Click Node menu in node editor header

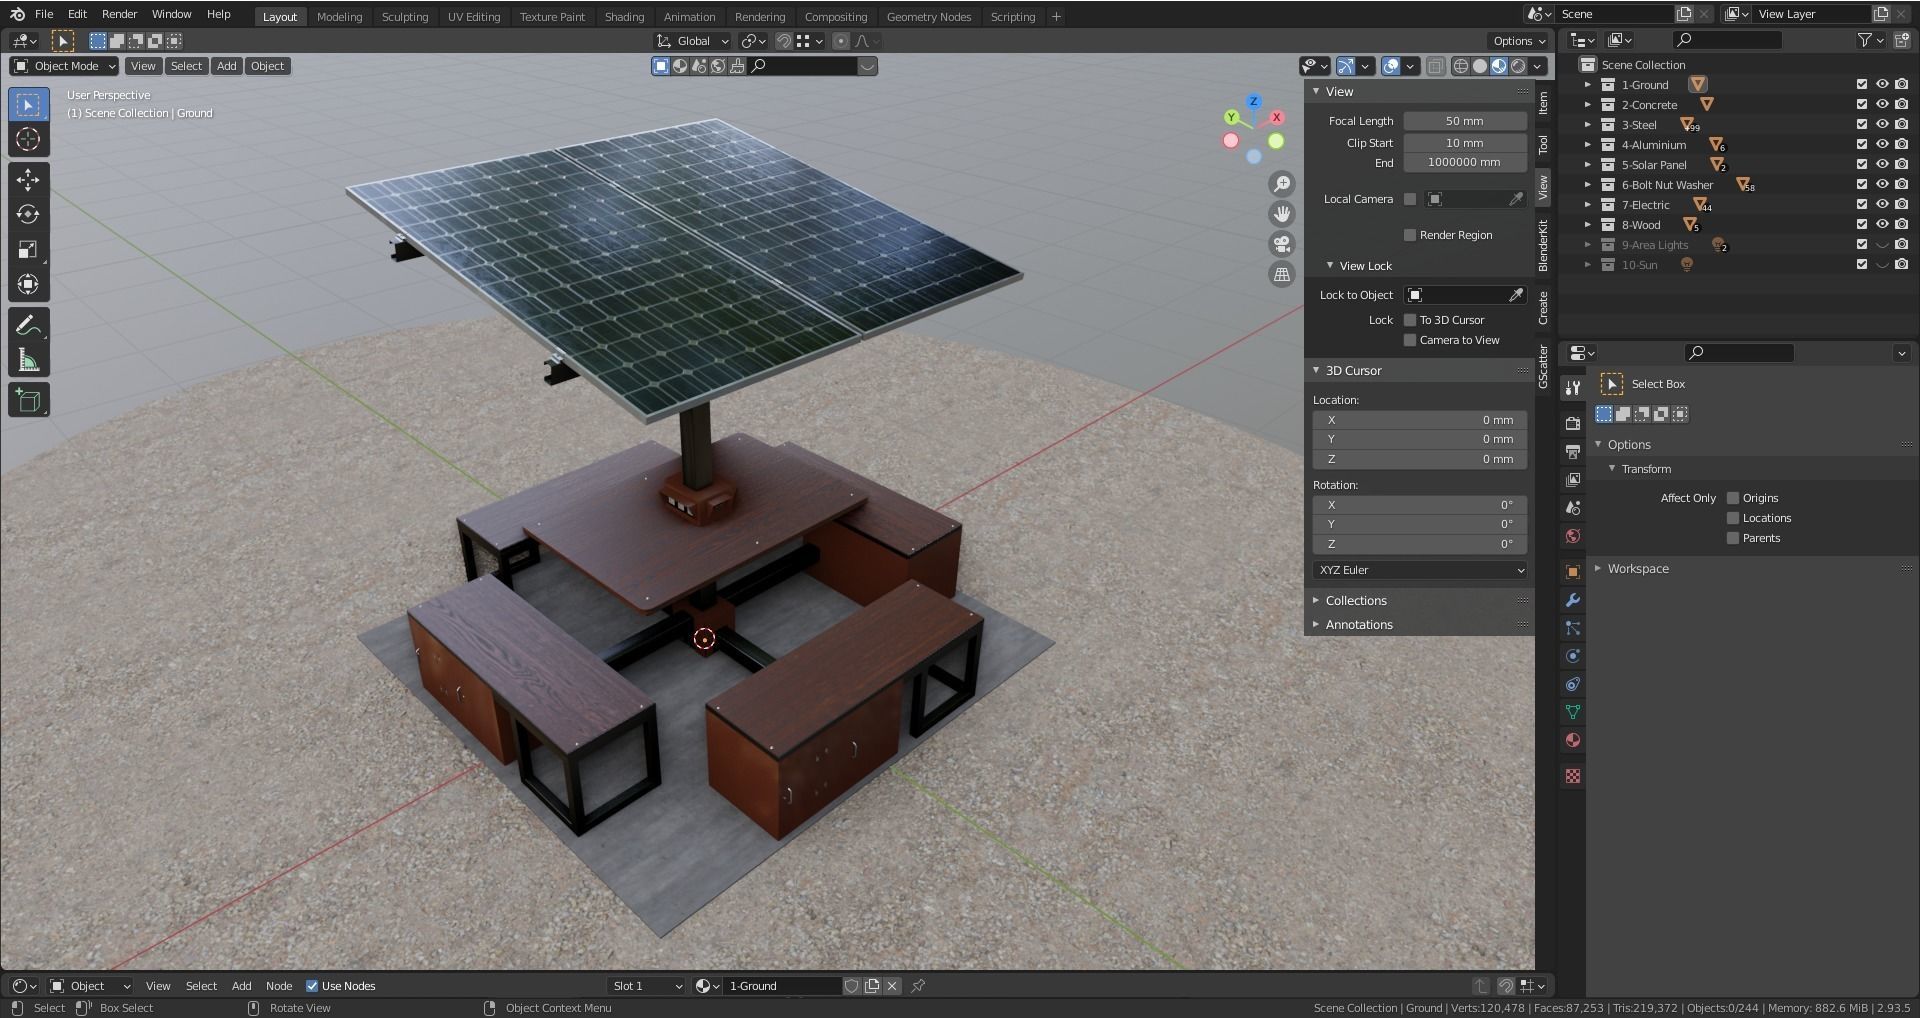pyautogui.click(x=279, y=986)
